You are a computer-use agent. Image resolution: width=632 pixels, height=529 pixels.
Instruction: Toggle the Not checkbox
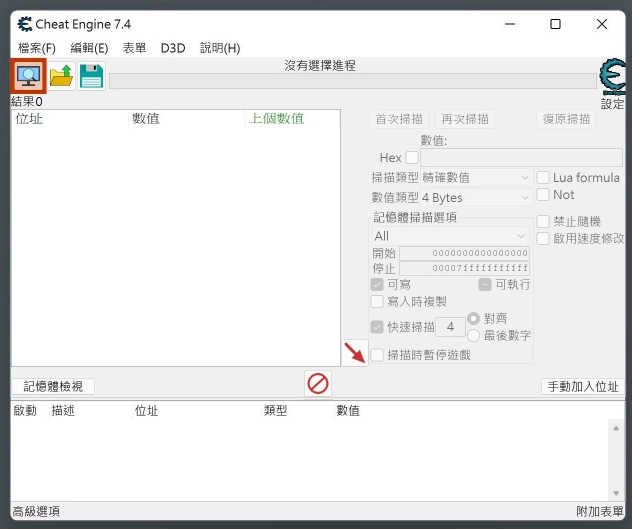543,195
